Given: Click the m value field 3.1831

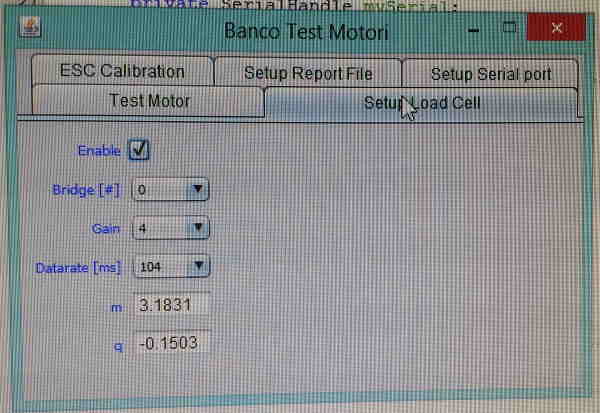Looking at the screenshot, I should [x=171, y=305].
